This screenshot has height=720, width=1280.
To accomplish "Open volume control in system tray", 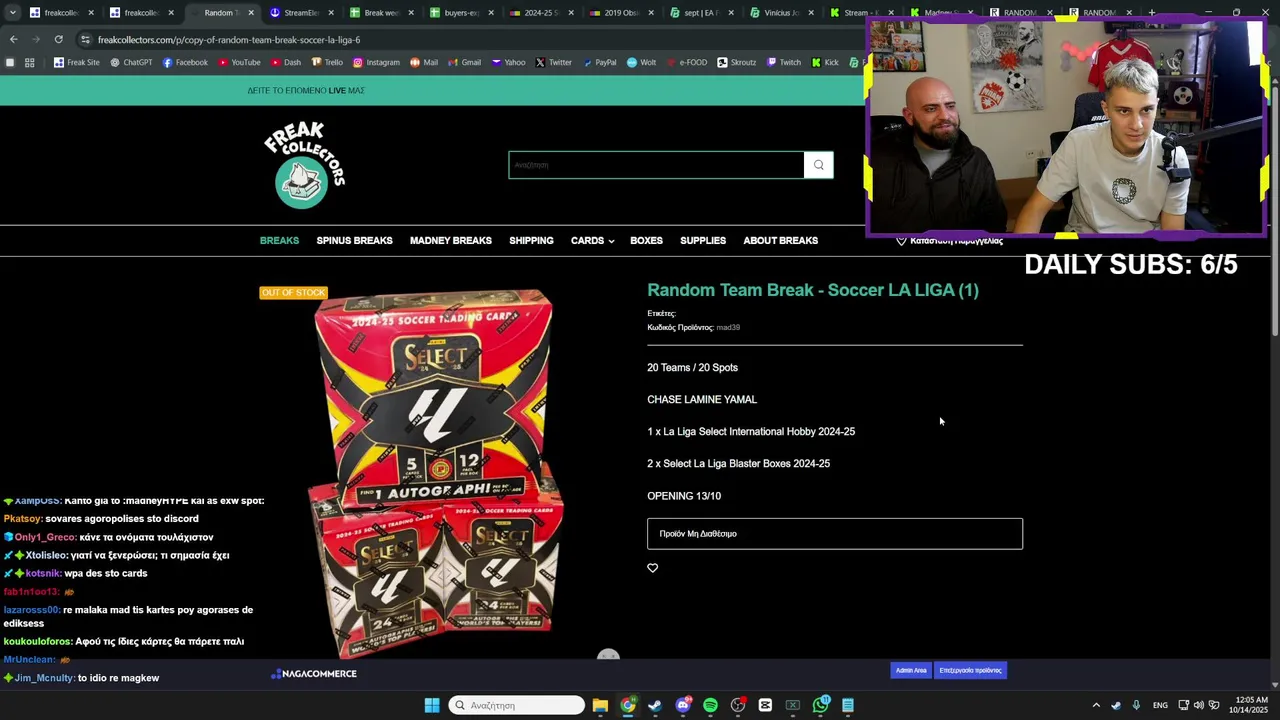I will point(1198,705).
